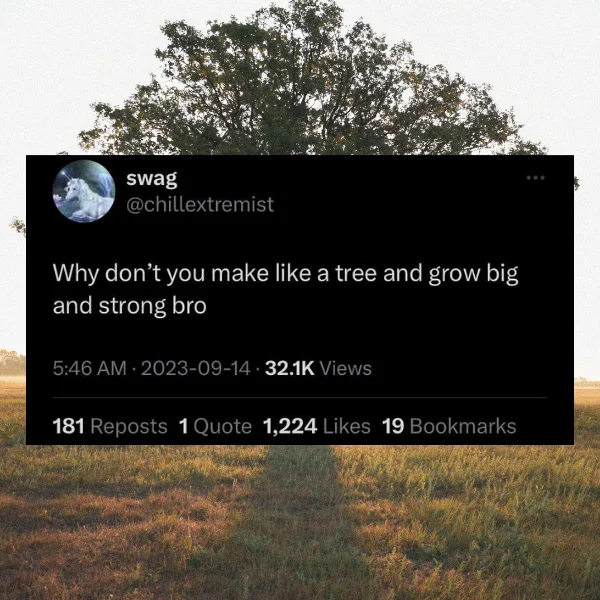Show the 181 Reposts list
Image resolution: width=600 pixels, height=600 pixels.
[x=110, y=426]
